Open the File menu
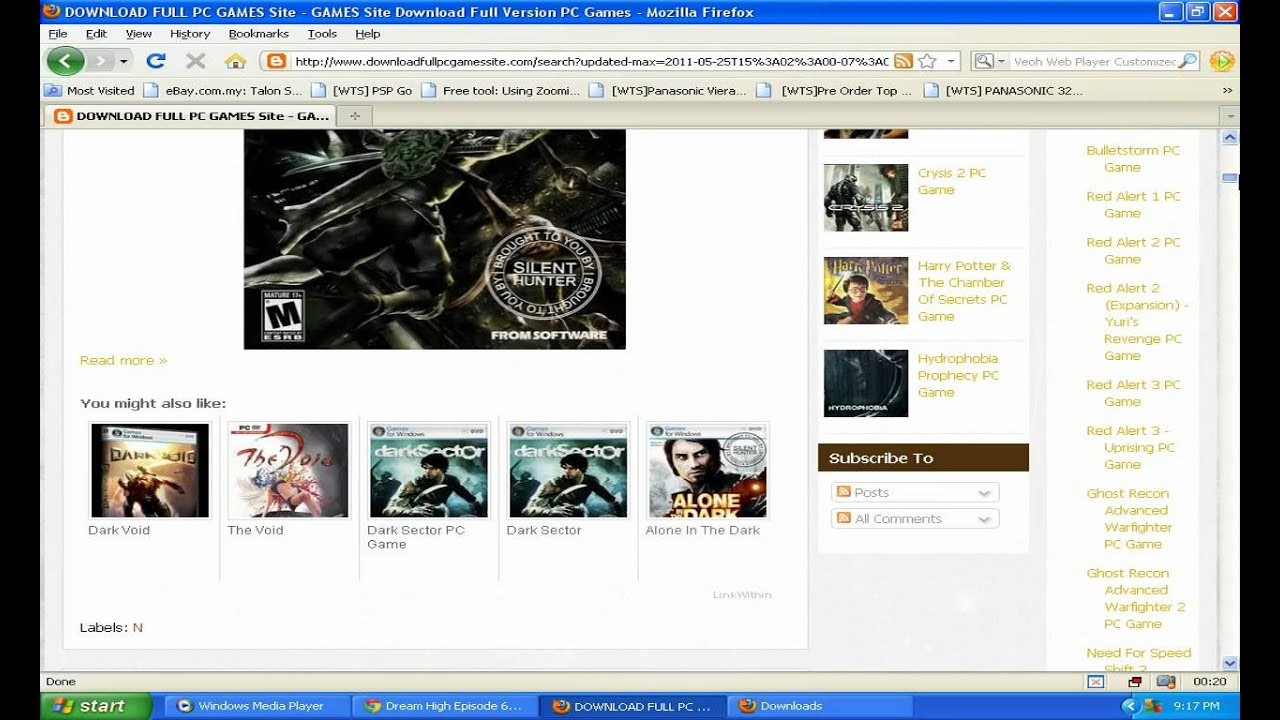The height and width of the screenshot is (720, 1280). pos(58,34)
